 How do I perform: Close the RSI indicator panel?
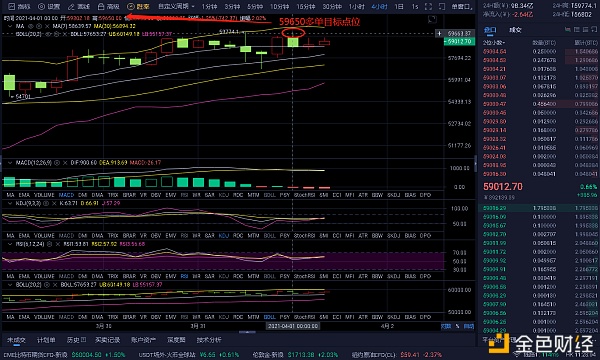tap(57, 244)
